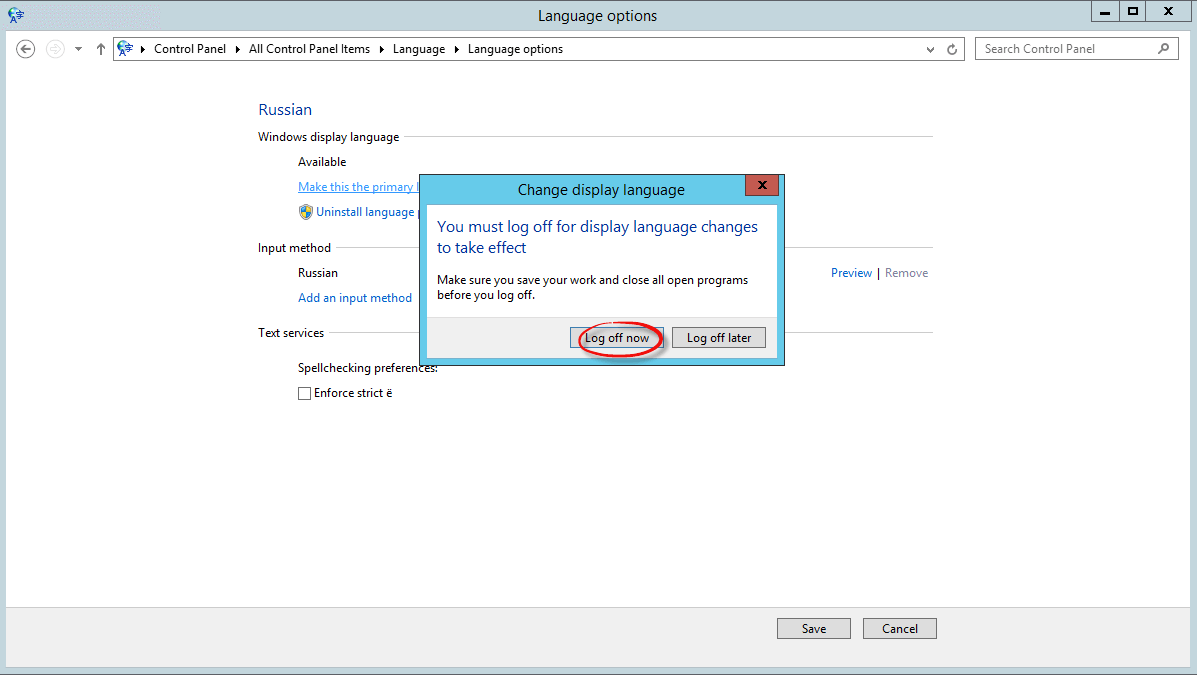Navigate to the Language breadcrumb

418,49
